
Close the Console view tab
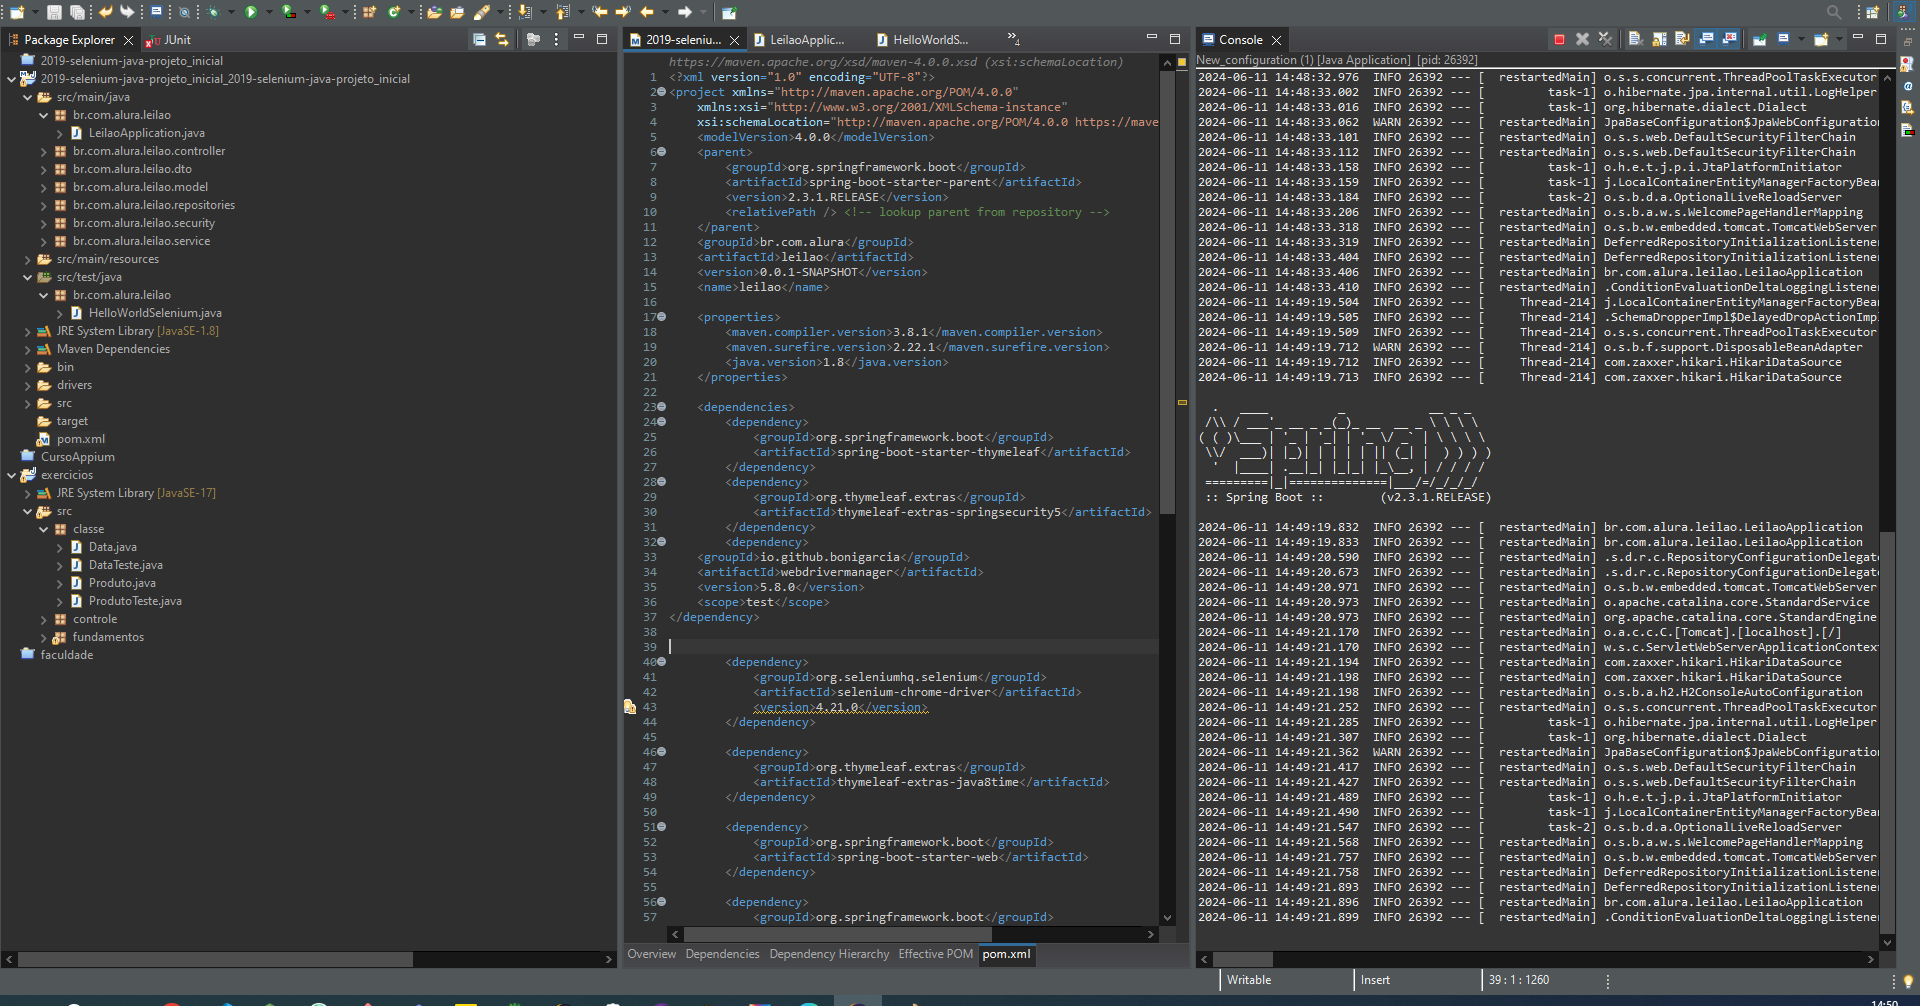(1276, 40)
